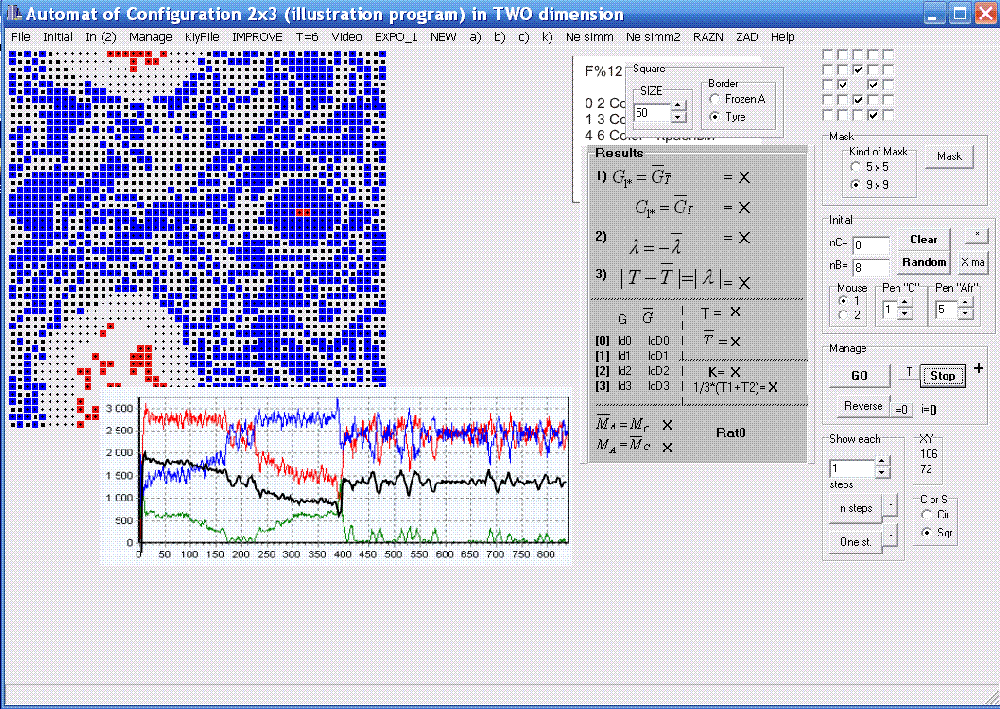
Task: Click the Show each steps field
Action: (x=852, y=469)
